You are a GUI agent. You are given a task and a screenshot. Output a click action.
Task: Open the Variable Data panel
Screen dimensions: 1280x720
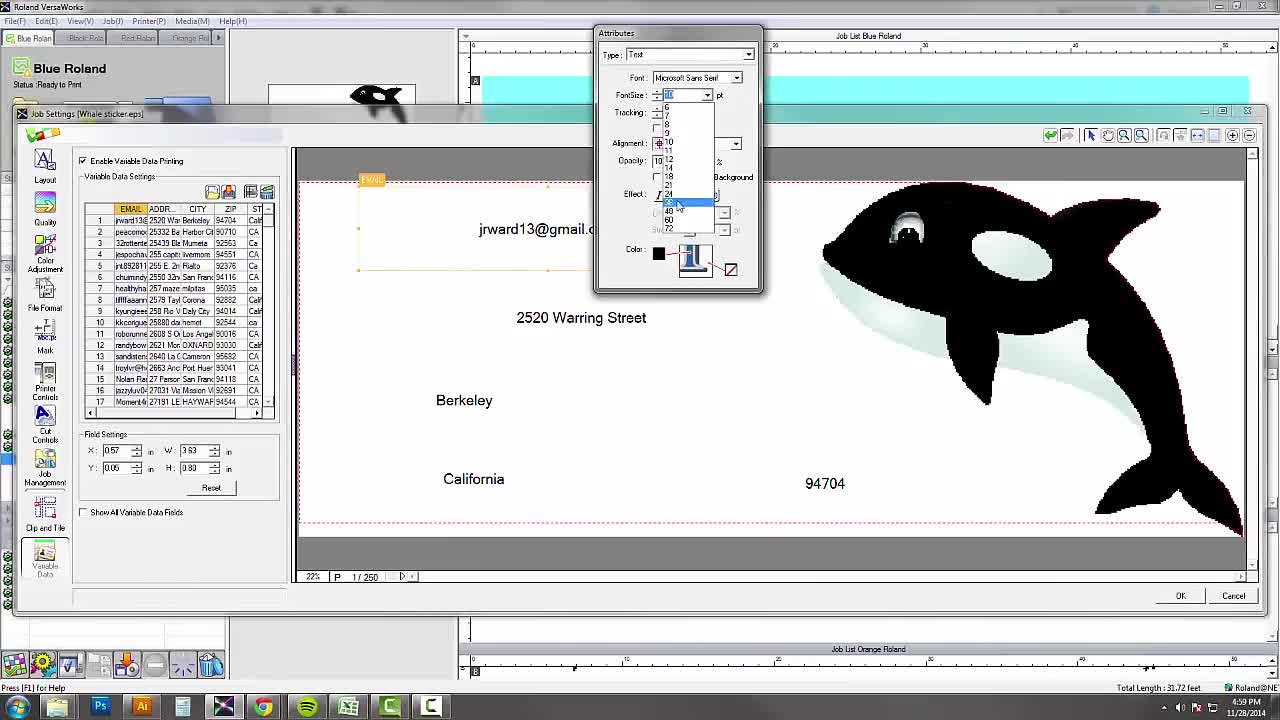pyautogui.click(x=45, y=560)
